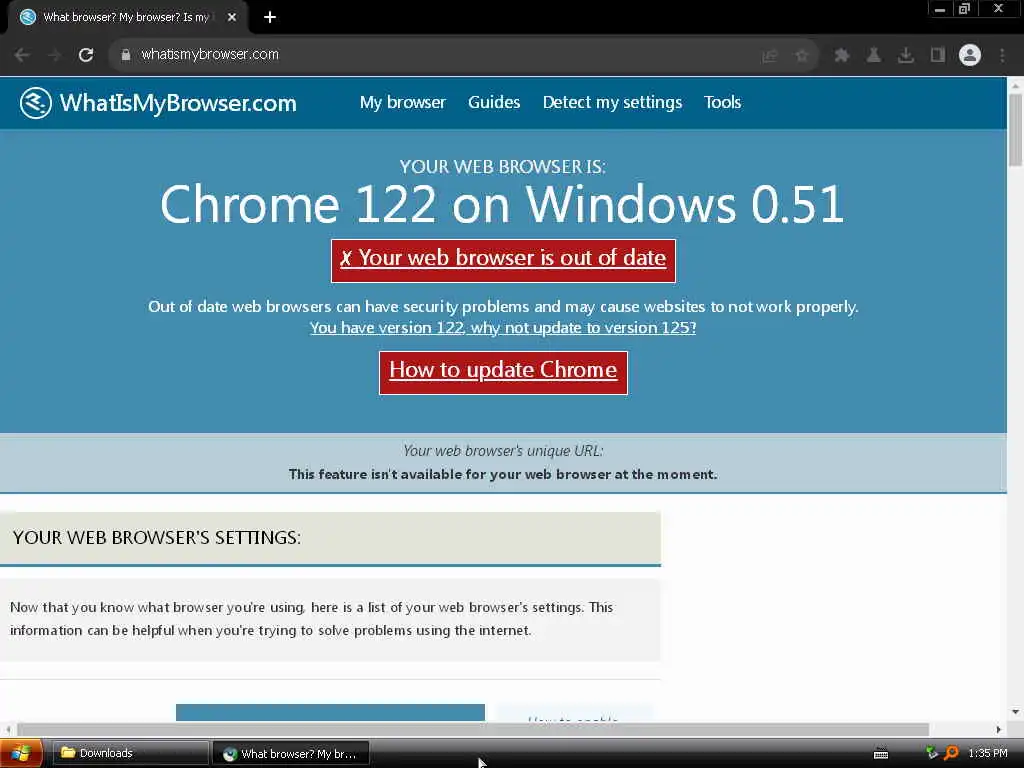This screenshot has height=768, width=1024.
Task: Open the Windows Start button
Action: [x=21, y=754]
